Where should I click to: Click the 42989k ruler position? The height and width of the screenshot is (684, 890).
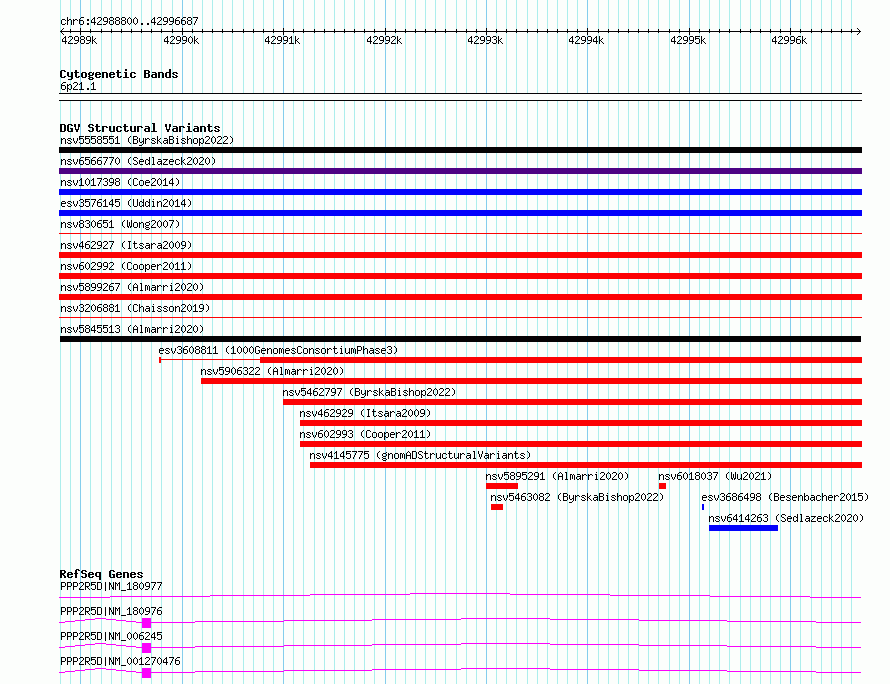point(79,40)
